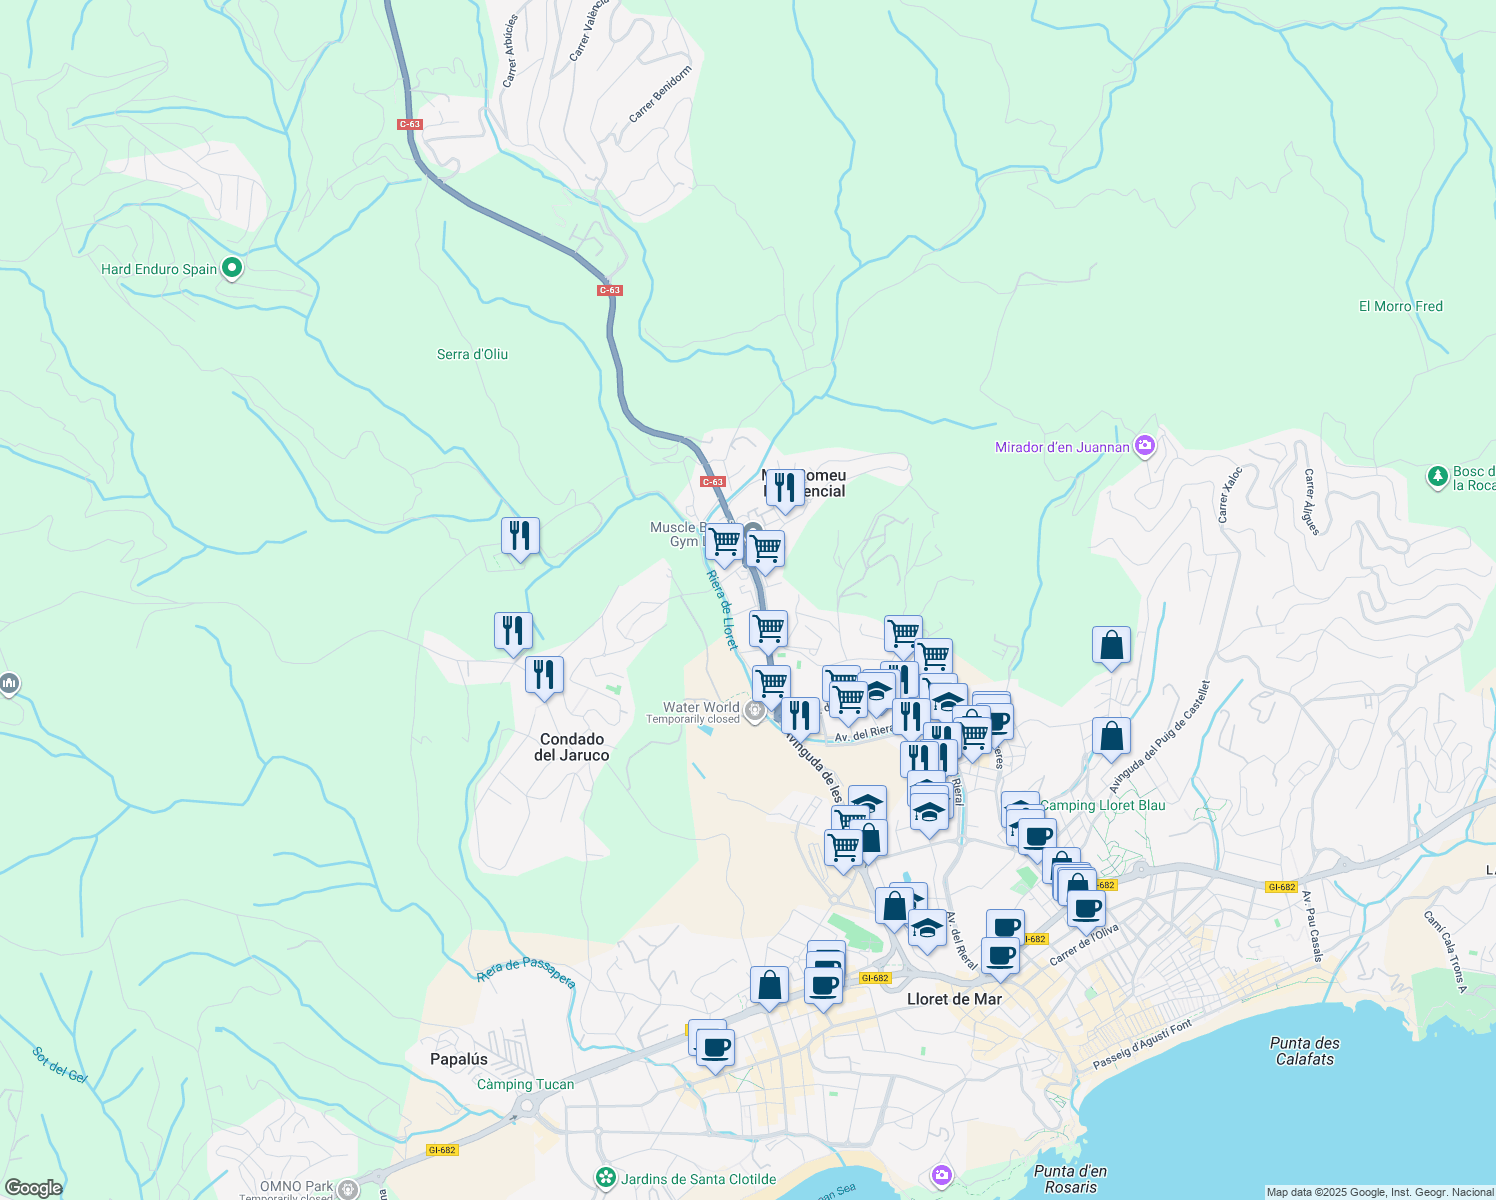
Task: Select the shopping cart pin beside Muscle Gym
Action: pyautogui.click(x=724, y=542)
